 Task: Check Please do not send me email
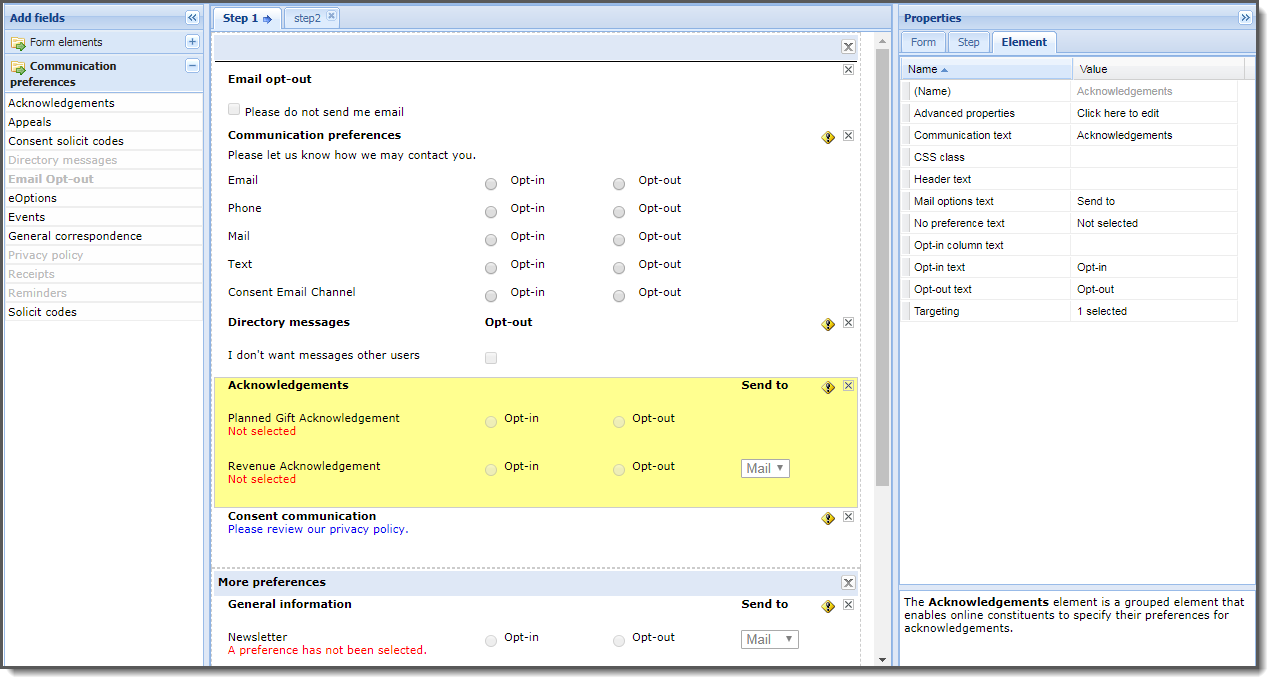[x=234, y=110]
